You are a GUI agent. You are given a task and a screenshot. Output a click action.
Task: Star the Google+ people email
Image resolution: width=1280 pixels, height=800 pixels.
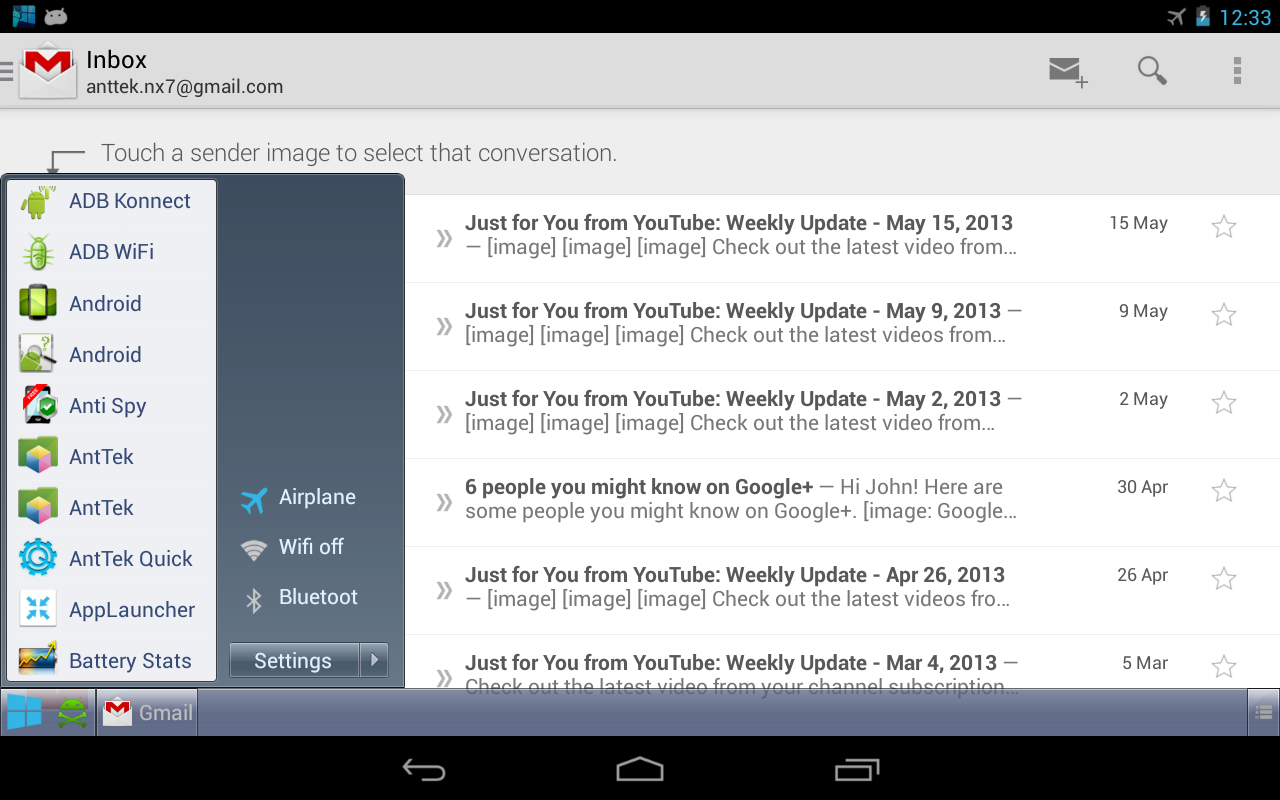coord(1224,491)
